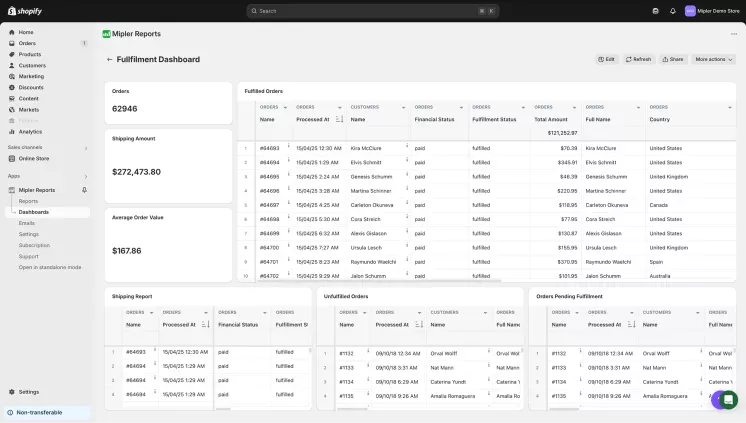The image size is (746, 423).
Task: Click sort icon in Unfulfilled Orders Processed At
Action: click(x=419, y=325)
